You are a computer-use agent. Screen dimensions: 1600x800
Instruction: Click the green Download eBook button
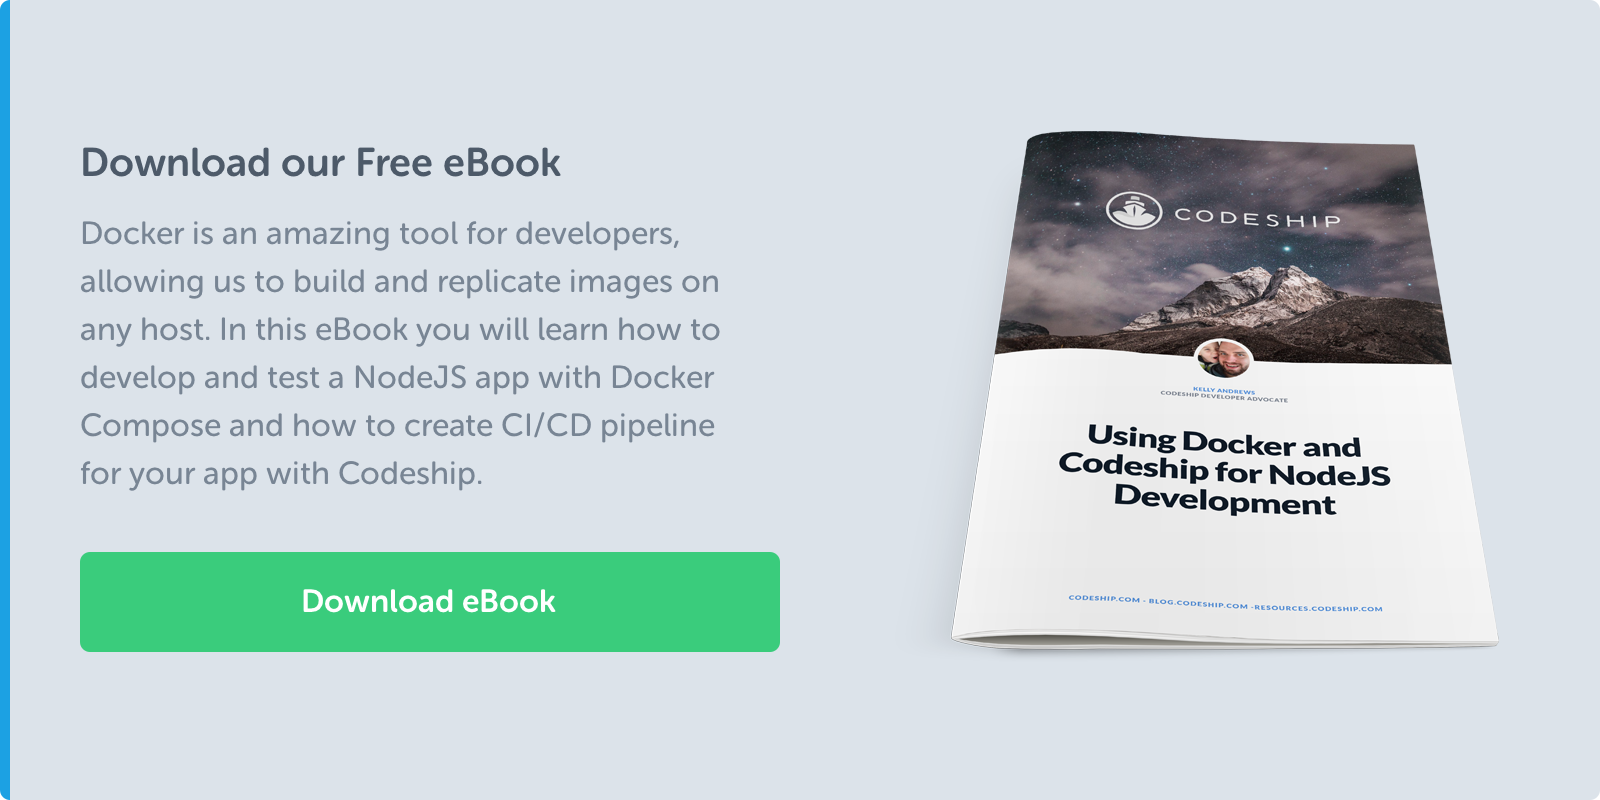(x=430, y=602)
